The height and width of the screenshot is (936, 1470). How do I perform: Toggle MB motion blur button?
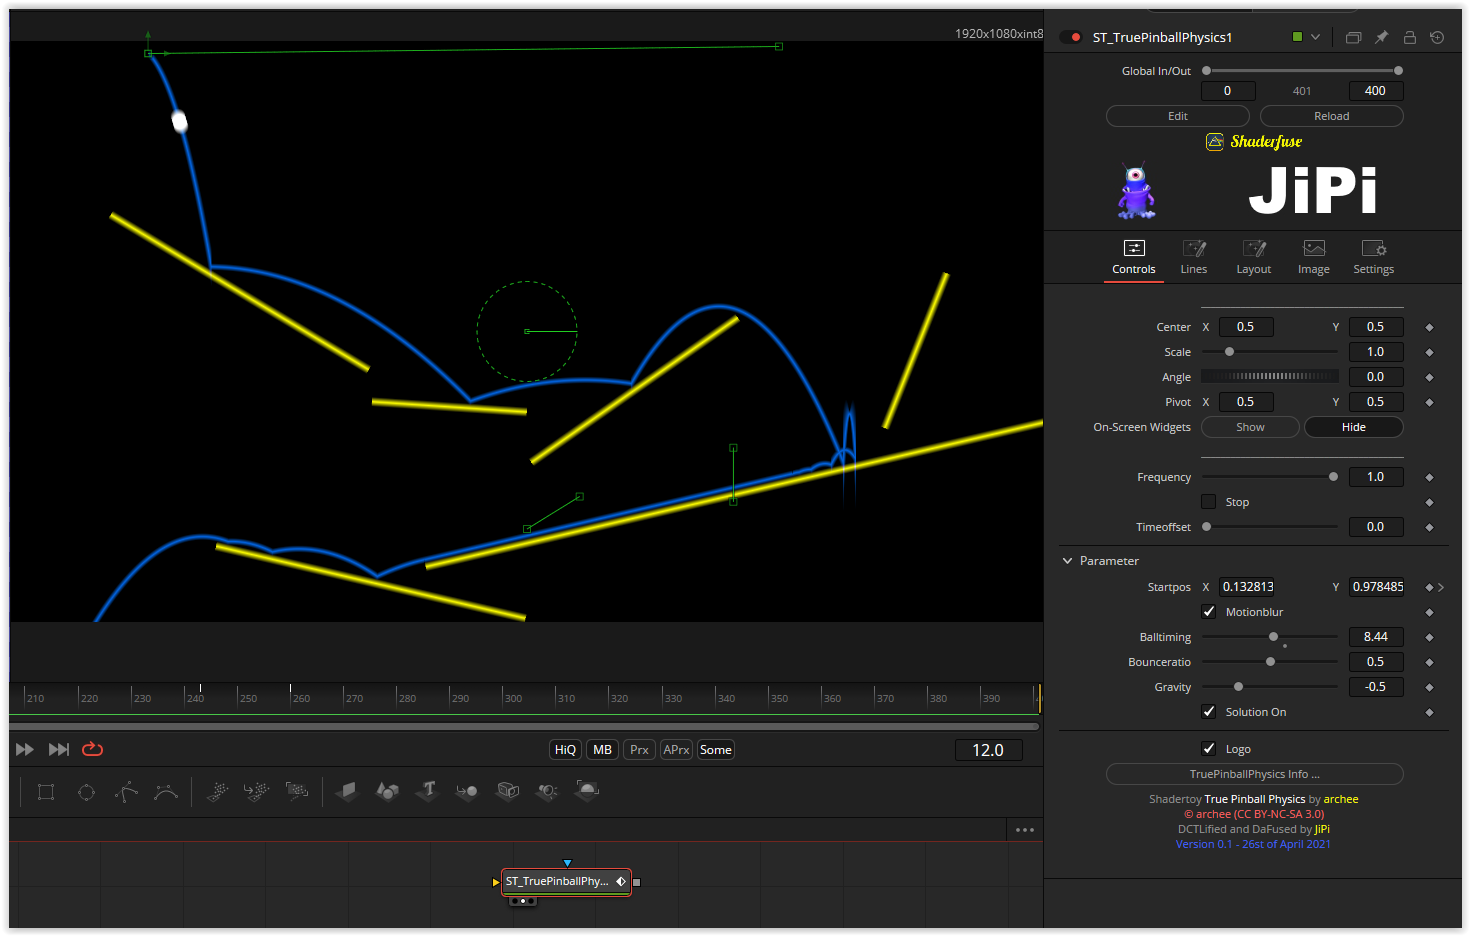603,750
